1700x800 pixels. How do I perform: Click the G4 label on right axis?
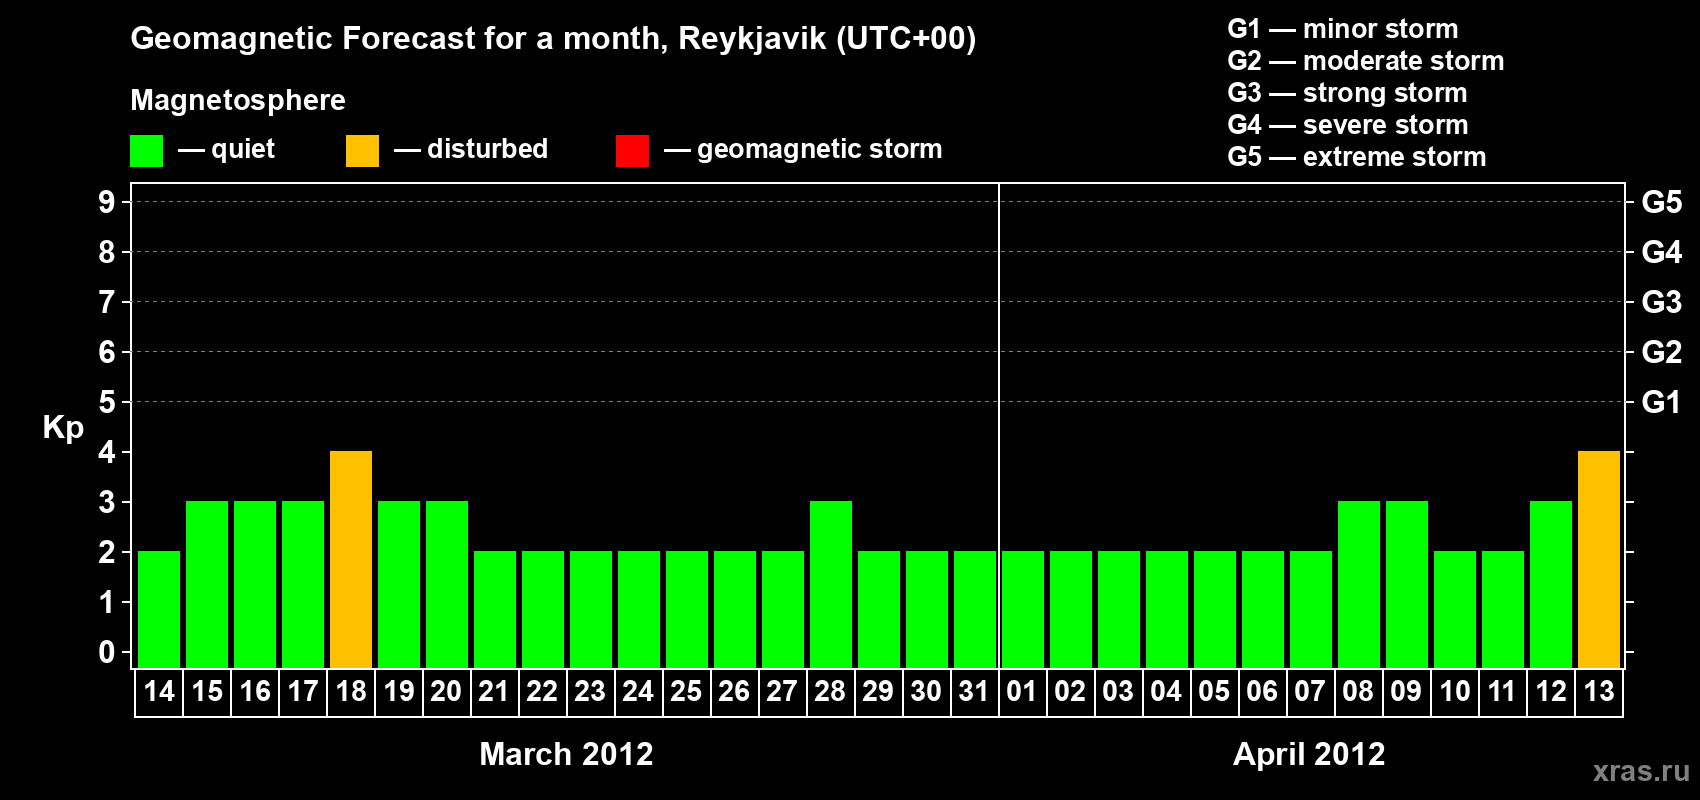pos(1662,252)
